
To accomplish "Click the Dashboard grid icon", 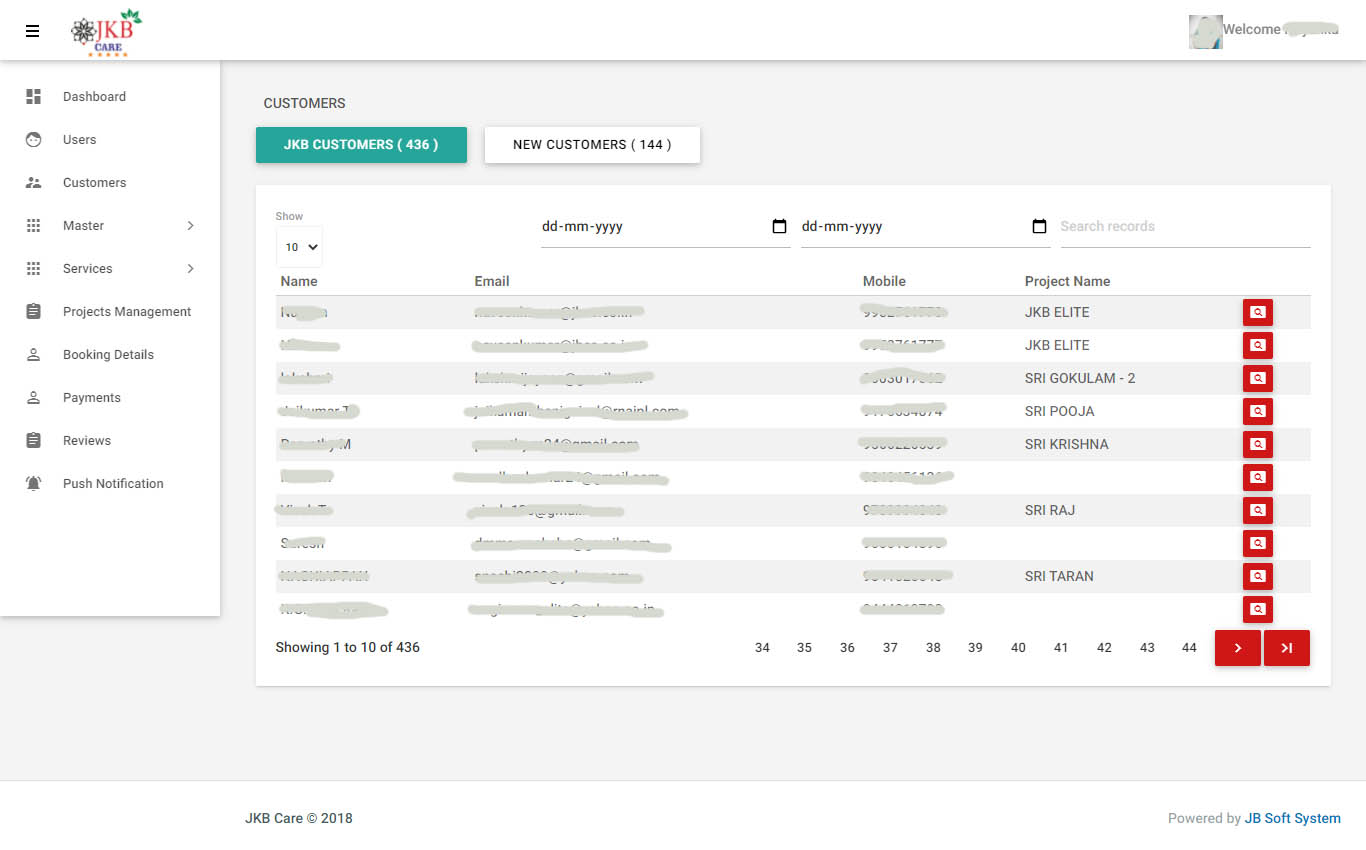I will (x=34, y=97).
